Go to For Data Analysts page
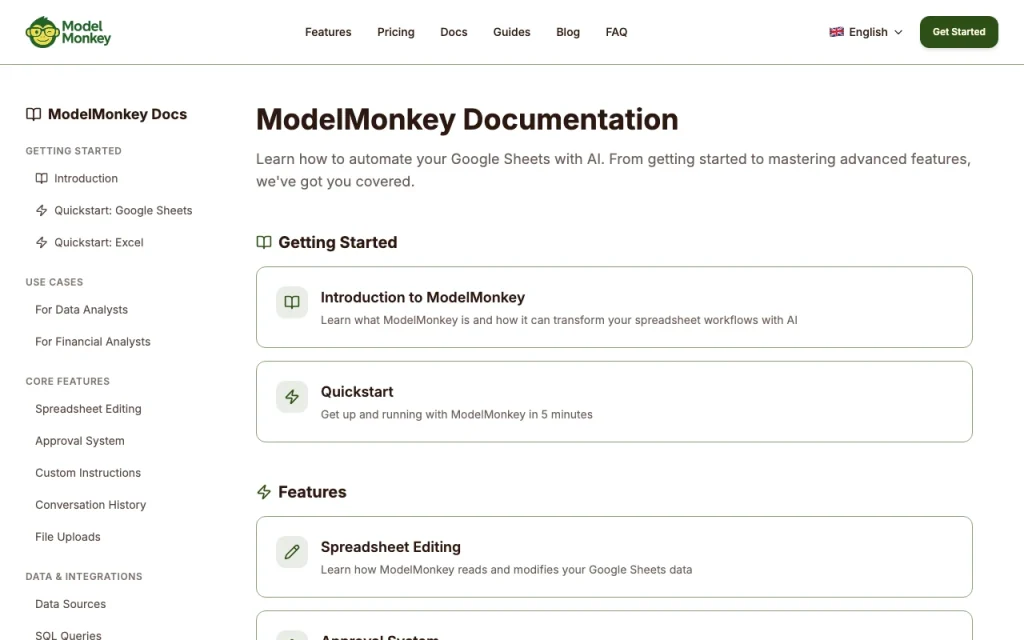Image resolution: width=1024 pixels, height=640 pixels. pos(82,310)
